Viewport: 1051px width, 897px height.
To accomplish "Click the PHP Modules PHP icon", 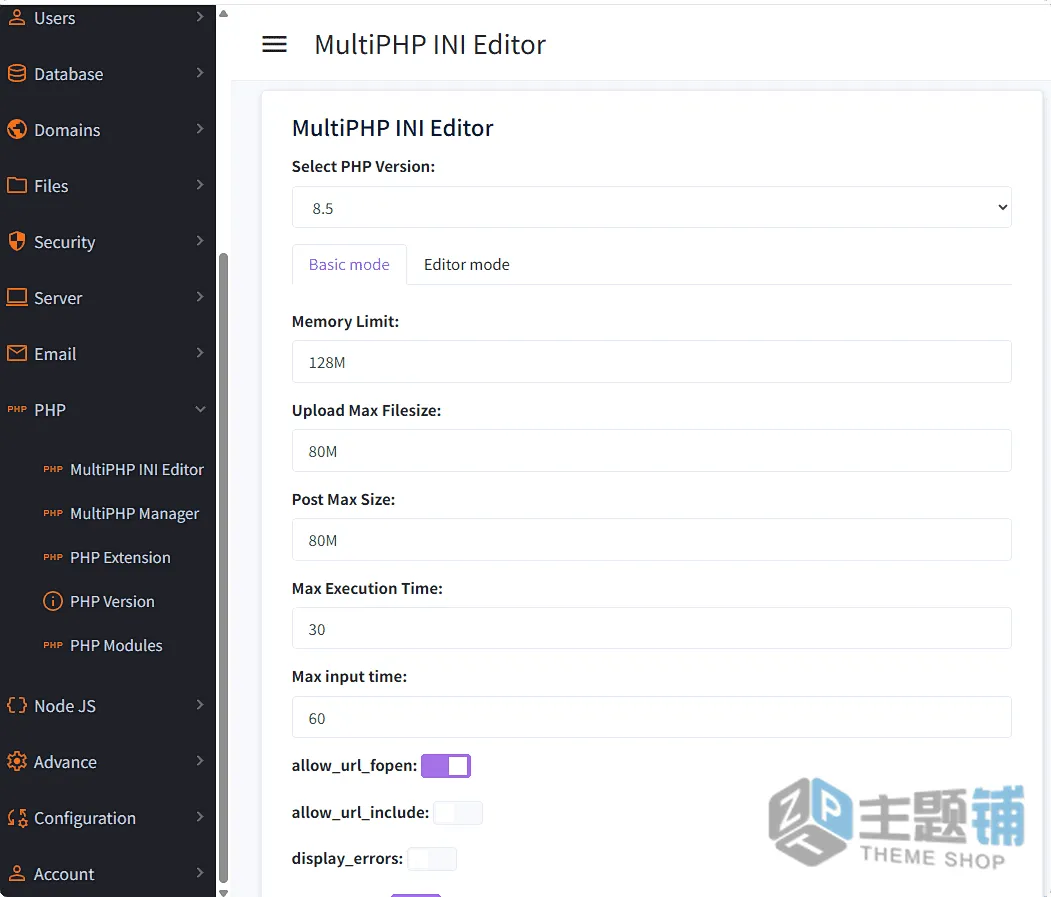I will pyautogui.click(x=53, y=645).
